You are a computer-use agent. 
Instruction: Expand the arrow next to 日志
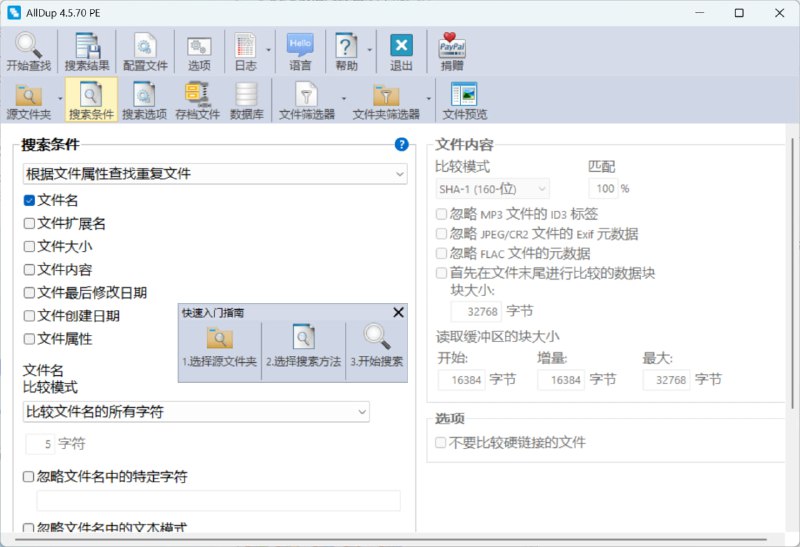268,49
